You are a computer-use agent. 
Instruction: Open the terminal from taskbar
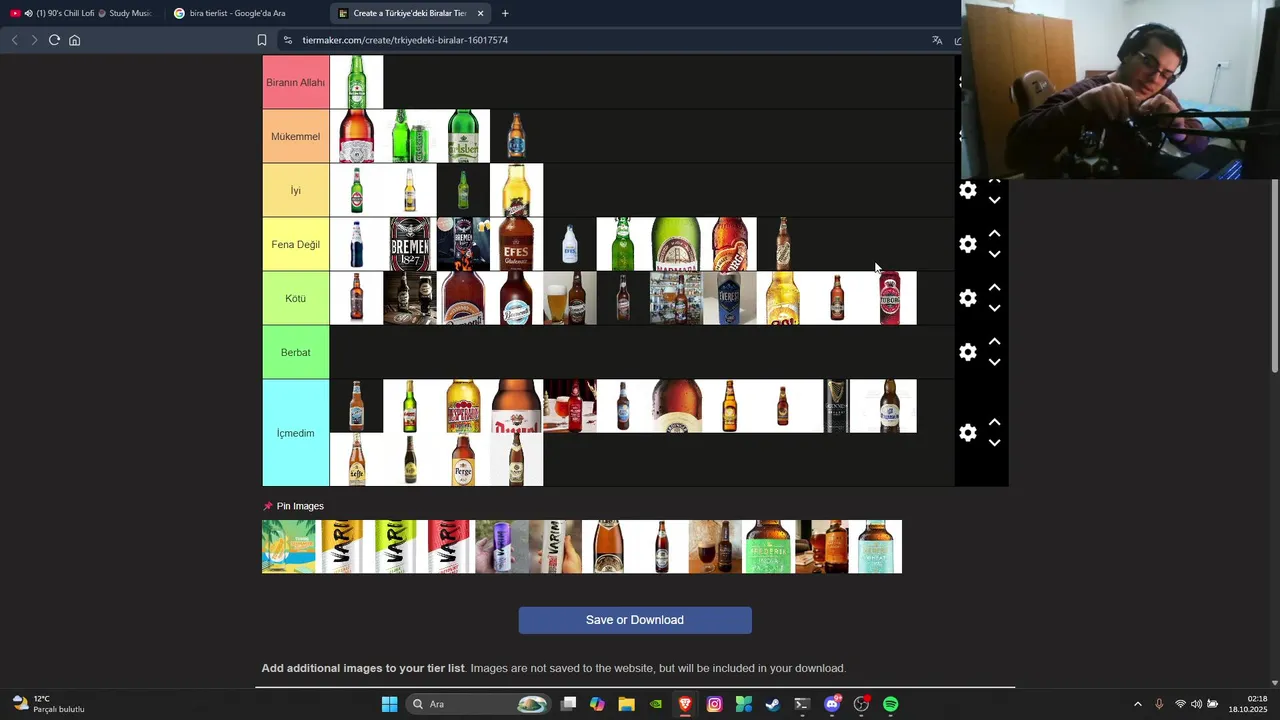click(x=802, y=704)
